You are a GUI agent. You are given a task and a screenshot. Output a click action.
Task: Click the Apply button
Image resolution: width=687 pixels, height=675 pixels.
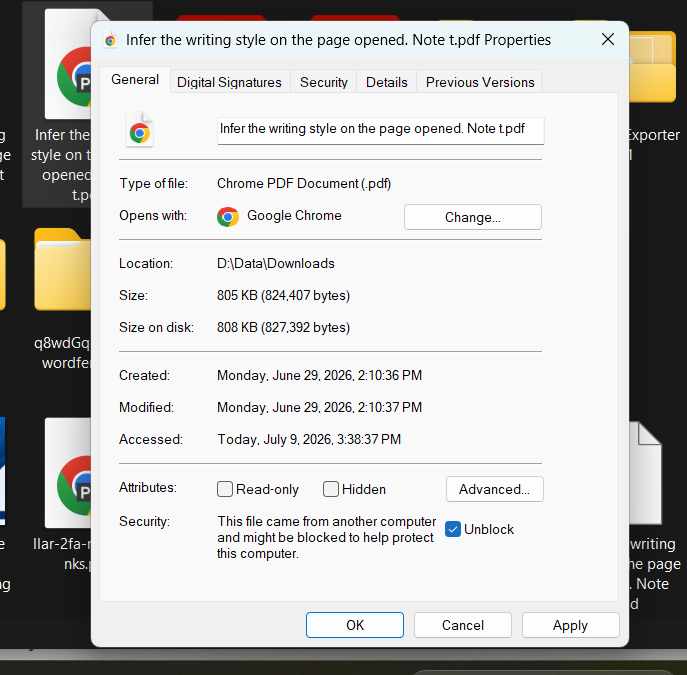[570, 625]
